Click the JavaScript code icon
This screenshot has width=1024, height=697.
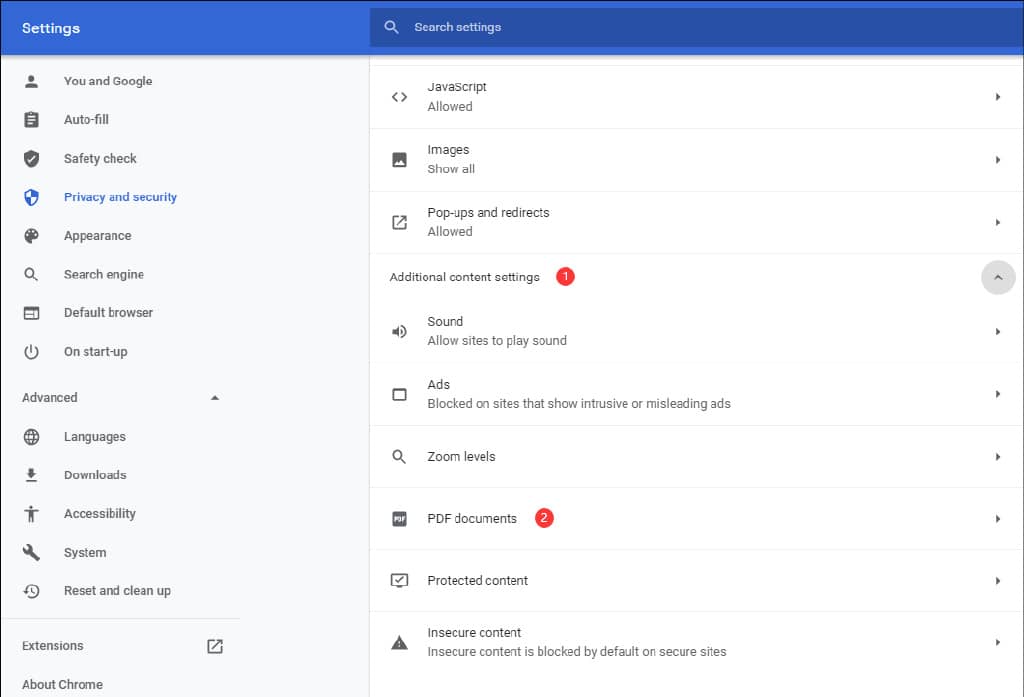[400, 96]
